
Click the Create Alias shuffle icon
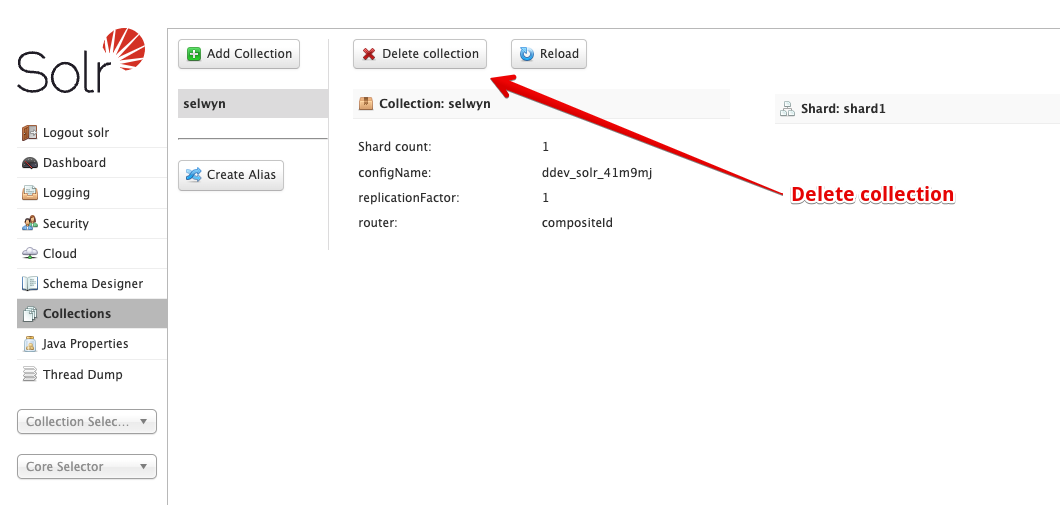click(193, 175)
